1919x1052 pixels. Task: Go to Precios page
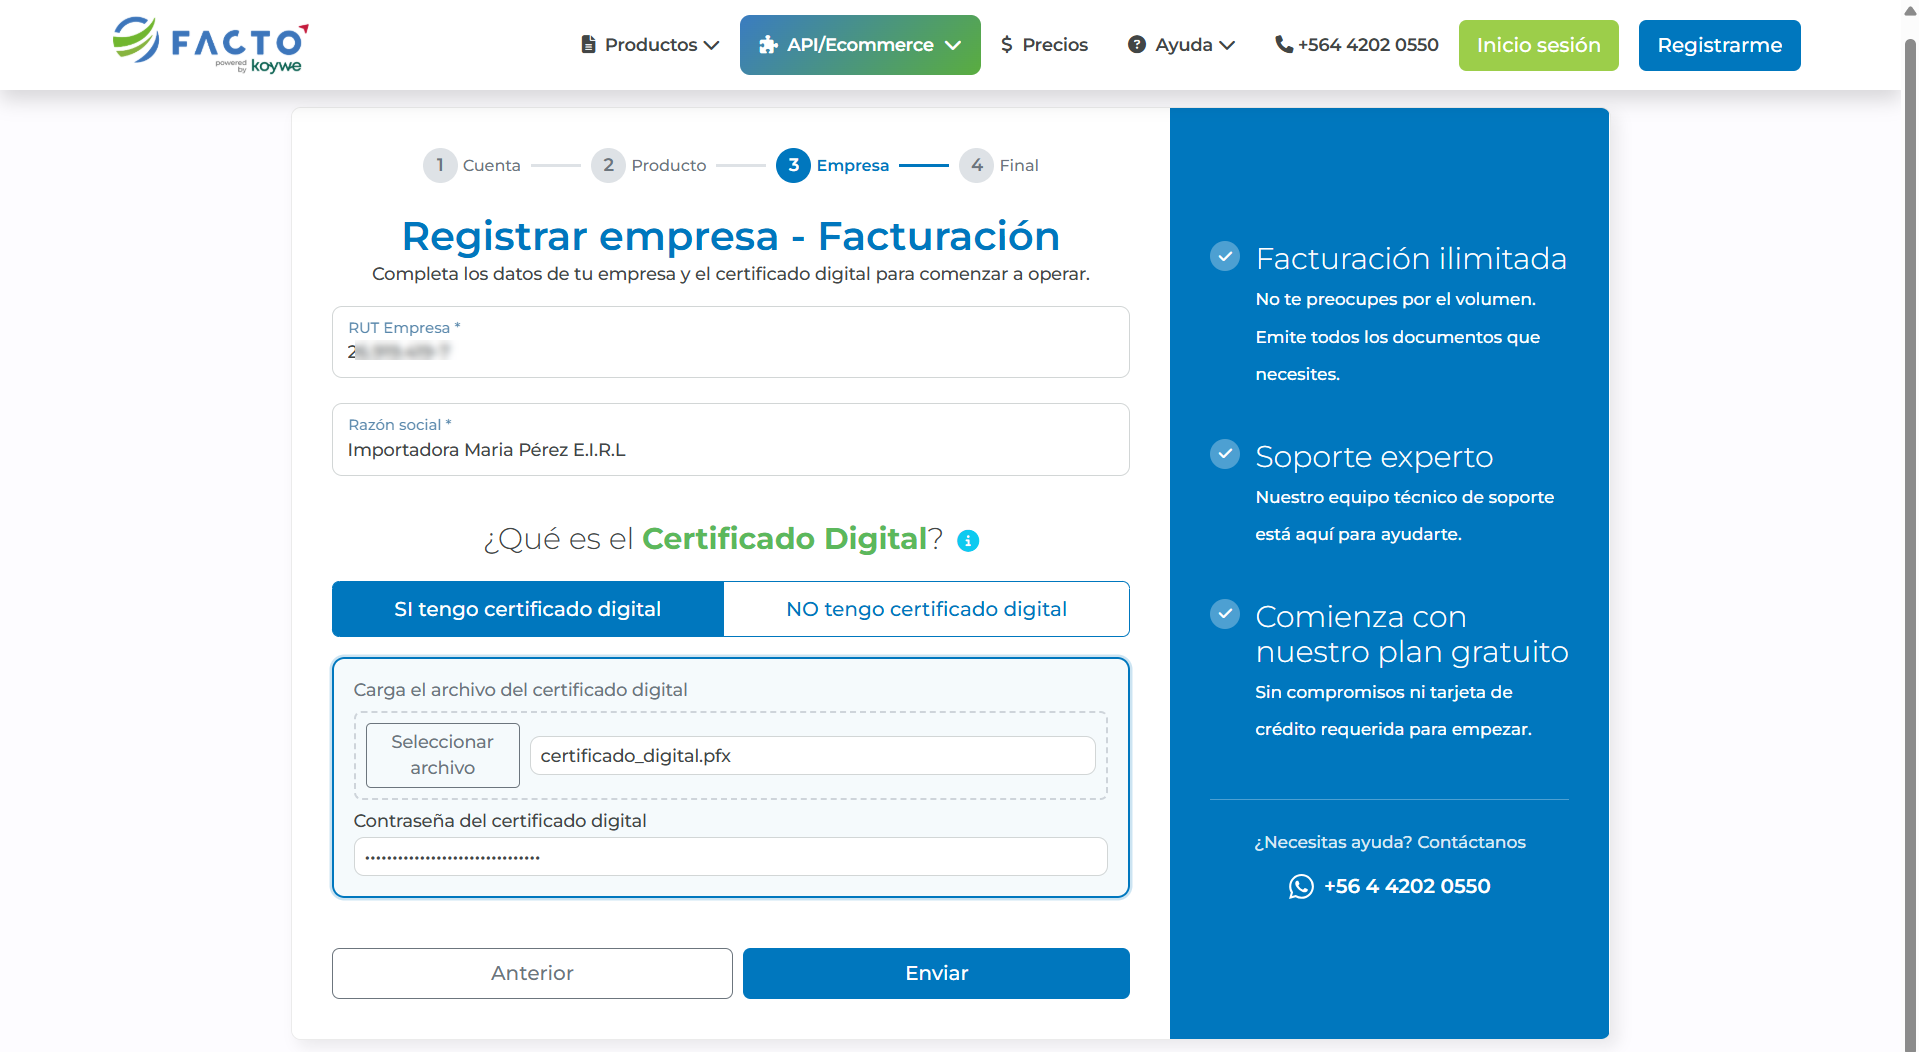click(x=1044, y=45)
